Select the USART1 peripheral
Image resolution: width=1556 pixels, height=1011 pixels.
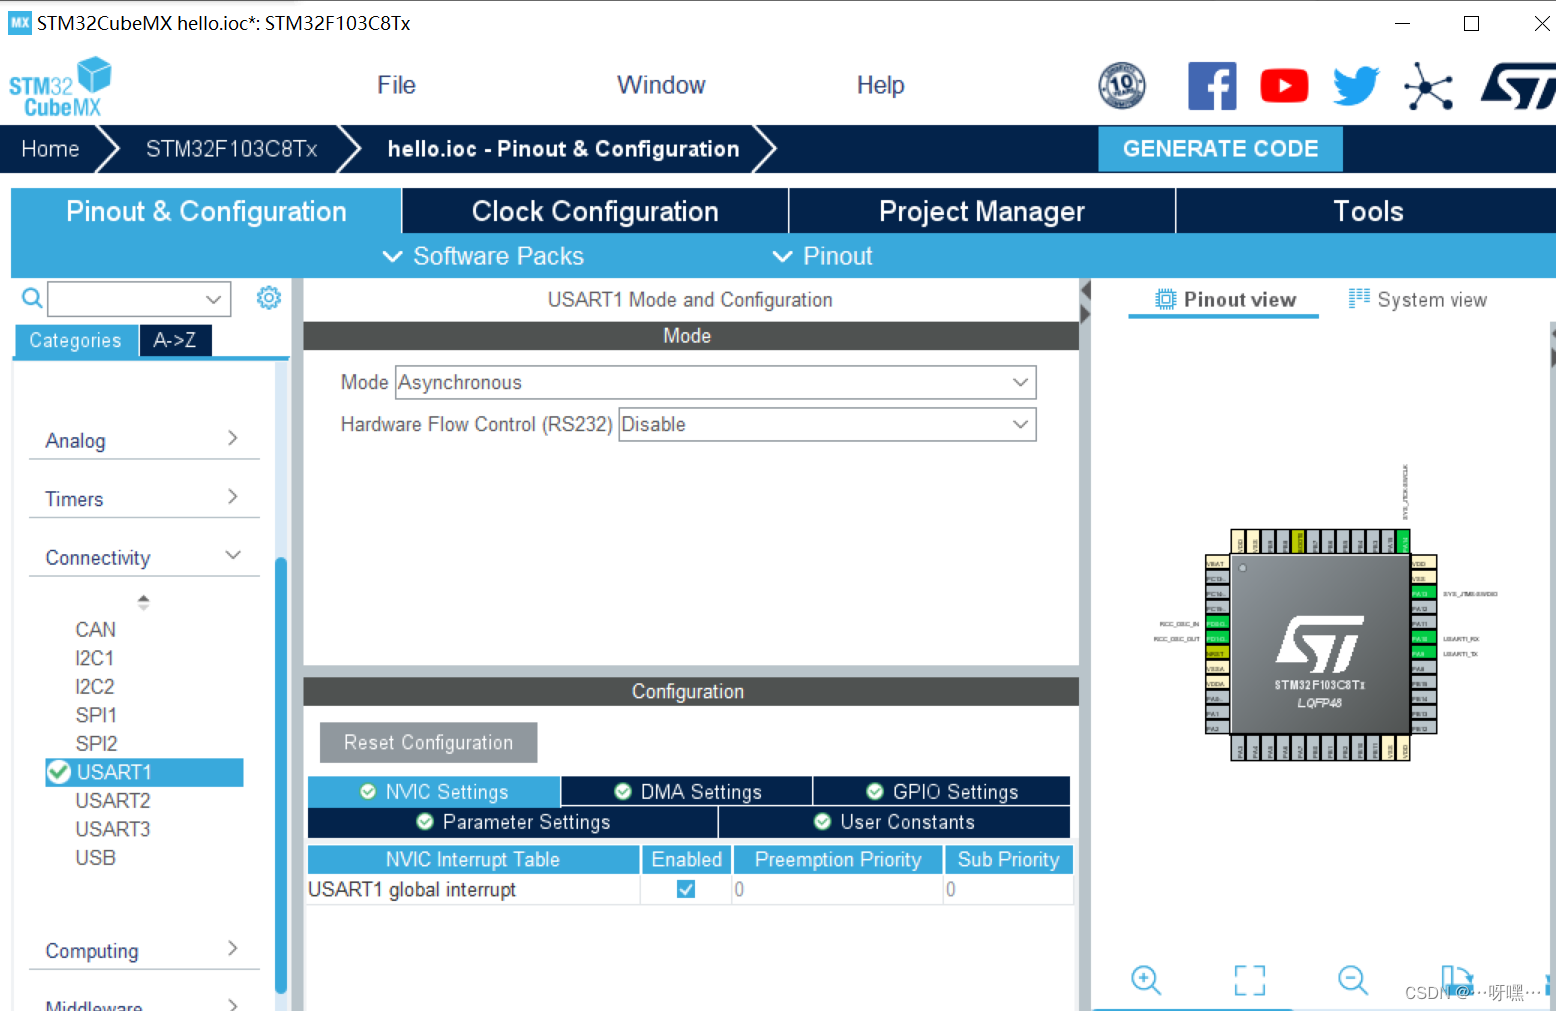144,772
